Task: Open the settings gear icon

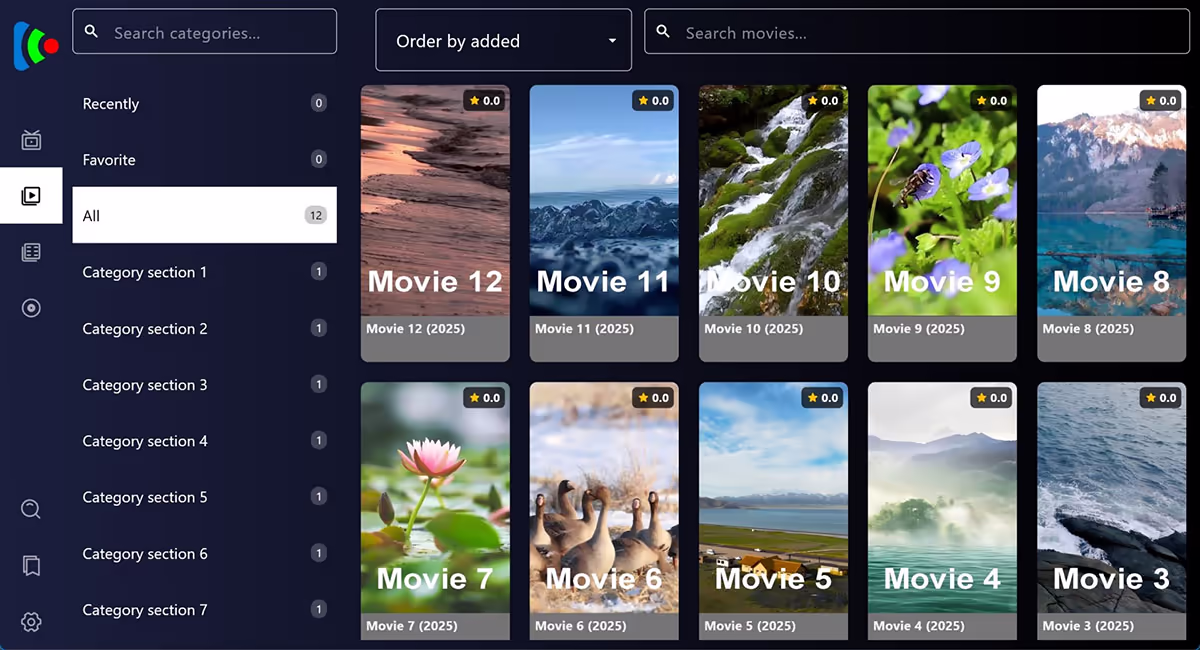Action: 31,622
